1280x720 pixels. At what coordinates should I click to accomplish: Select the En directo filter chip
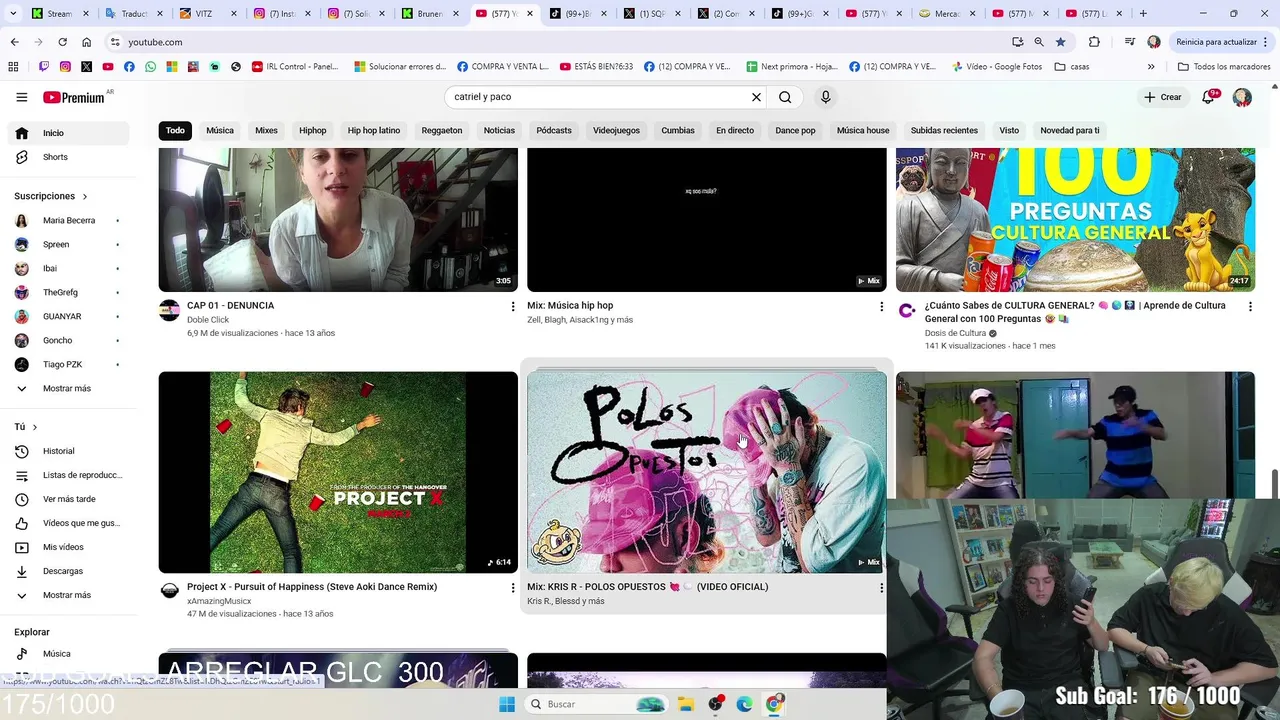point(735,130)
